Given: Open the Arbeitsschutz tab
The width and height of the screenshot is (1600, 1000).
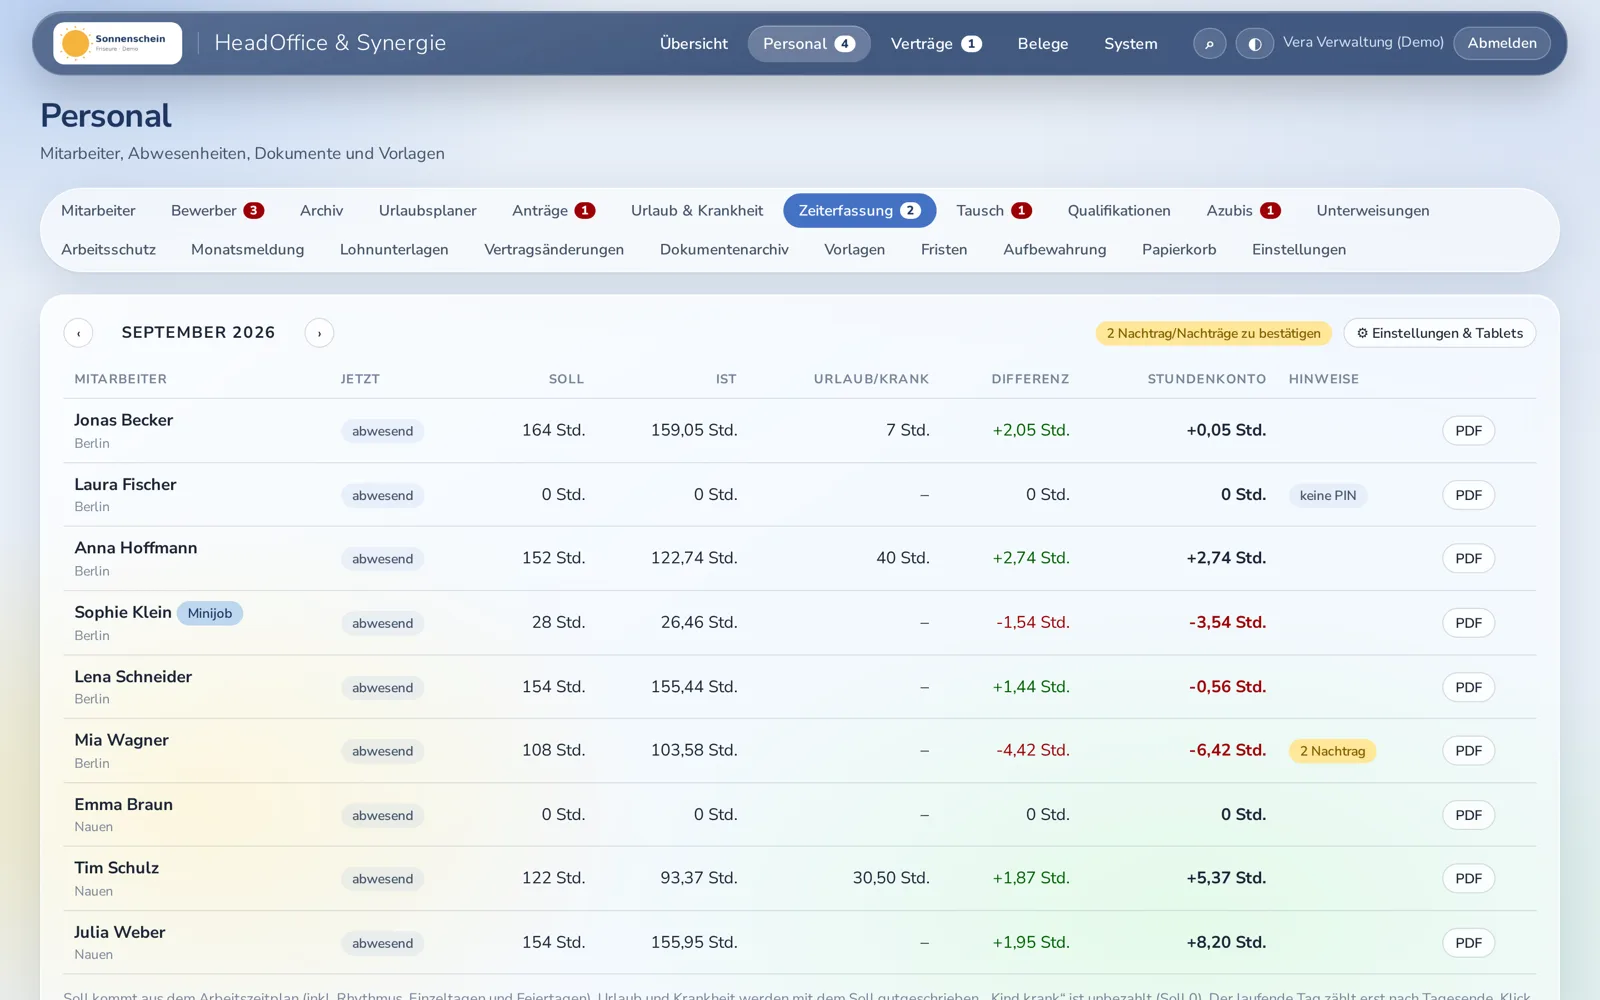Looking at the screenshot, I should [x=108, y=250].
